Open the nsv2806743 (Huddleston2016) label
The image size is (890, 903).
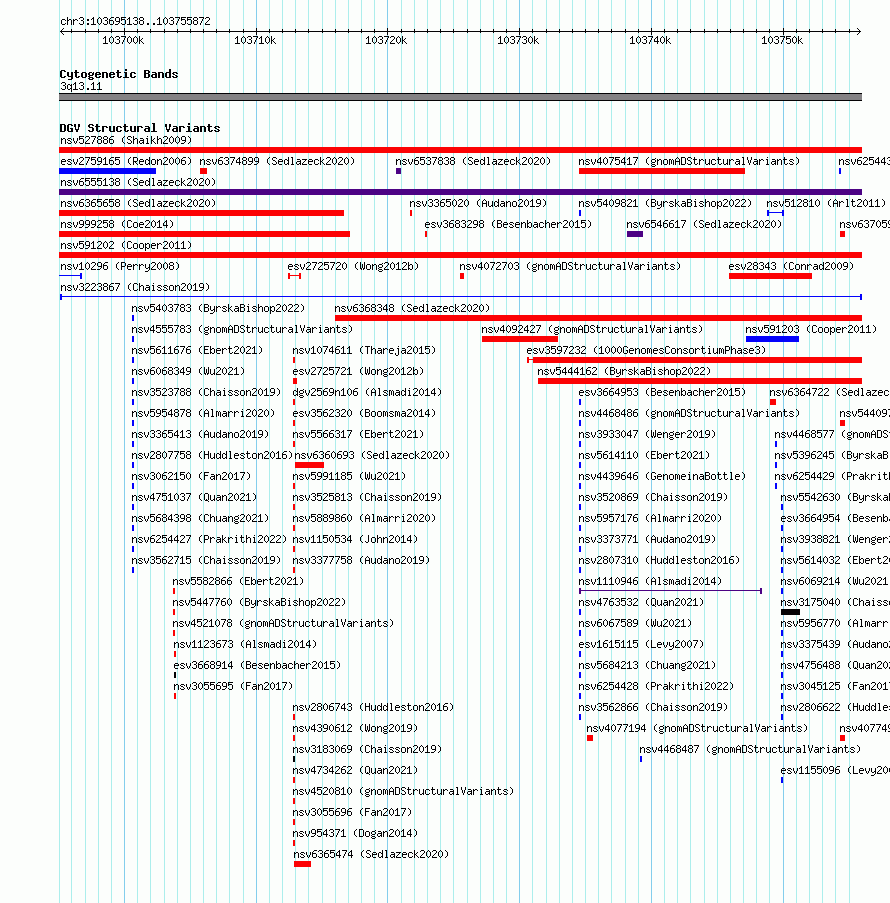click(373, 707)
